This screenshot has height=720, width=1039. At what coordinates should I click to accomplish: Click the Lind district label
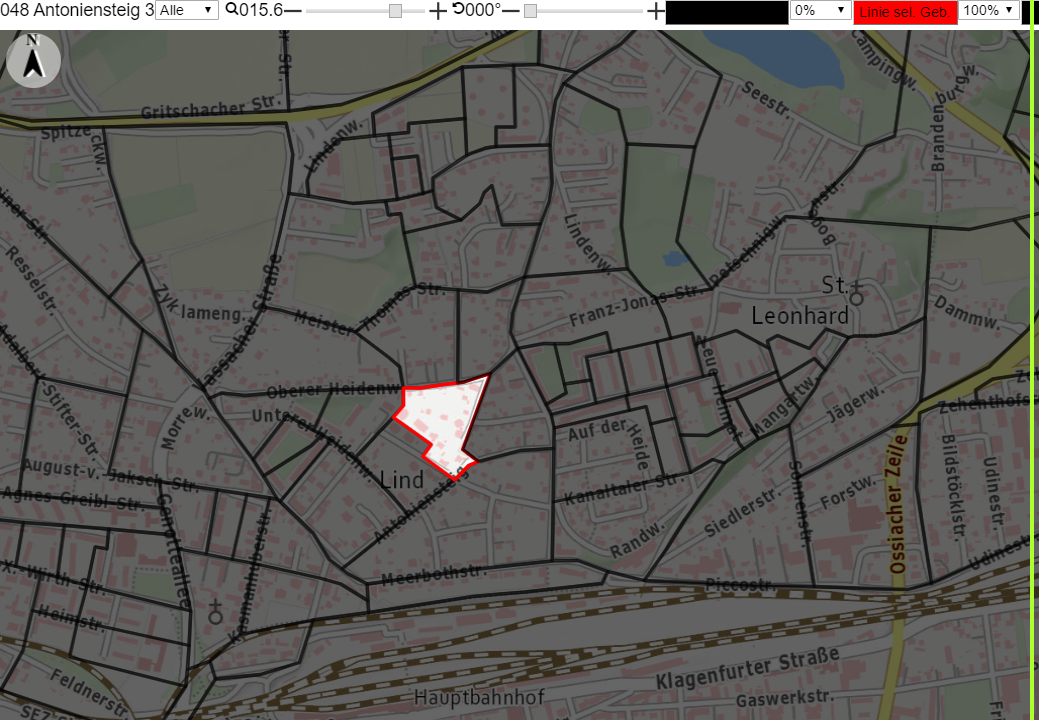tap(402, 479)
